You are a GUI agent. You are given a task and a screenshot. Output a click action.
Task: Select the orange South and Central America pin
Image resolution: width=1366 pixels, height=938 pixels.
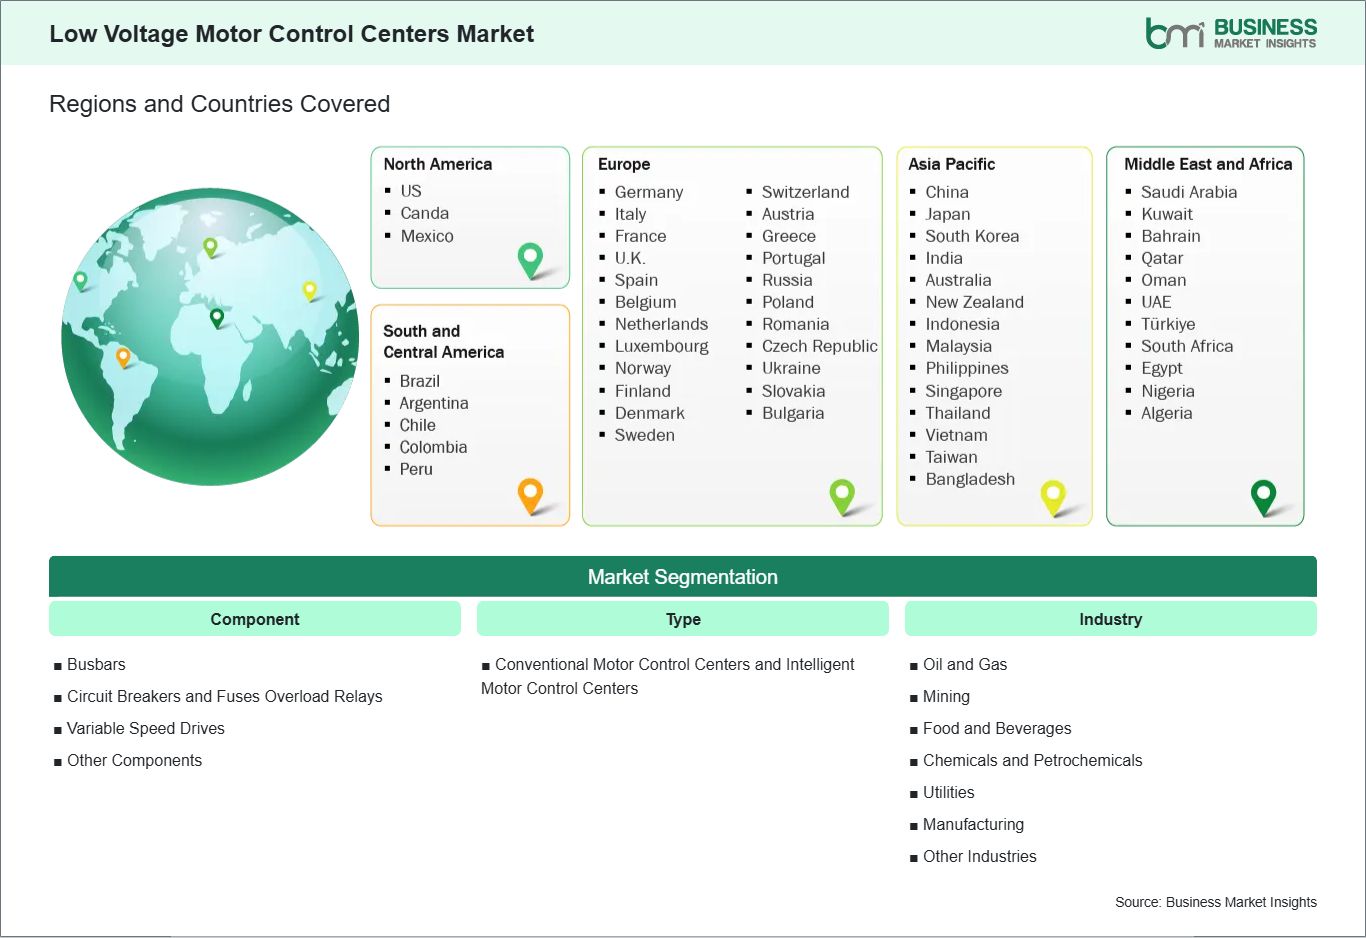click(529, 495)
